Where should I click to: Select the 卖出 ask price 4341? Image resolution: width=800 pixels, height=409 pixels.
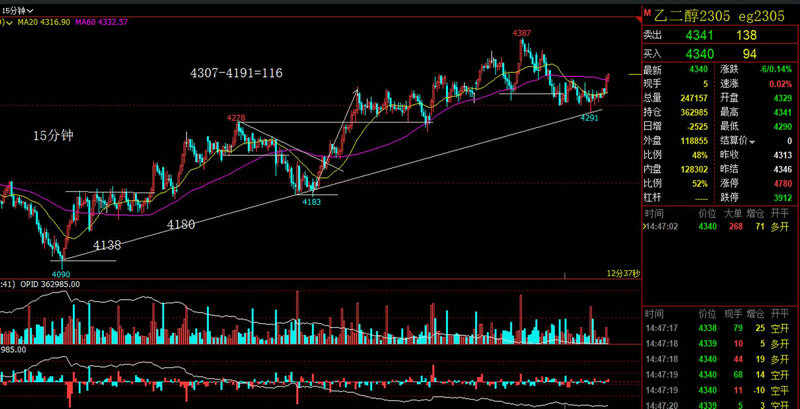coord(695,35)
